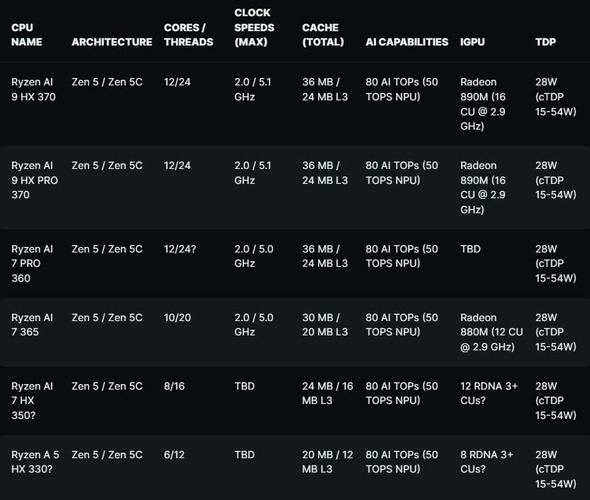The image size is (590, 500).
Task: Select the CORES / THREADS header
Action: point(189,35)
